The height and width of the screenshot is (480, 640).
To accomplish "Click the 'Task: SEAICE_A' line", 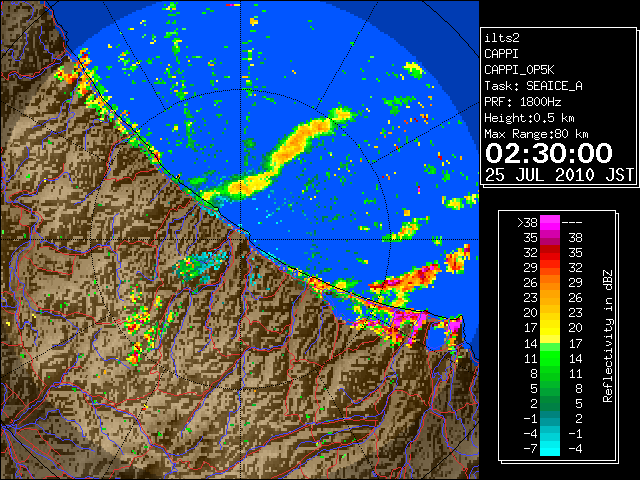I will pos(533,86).
